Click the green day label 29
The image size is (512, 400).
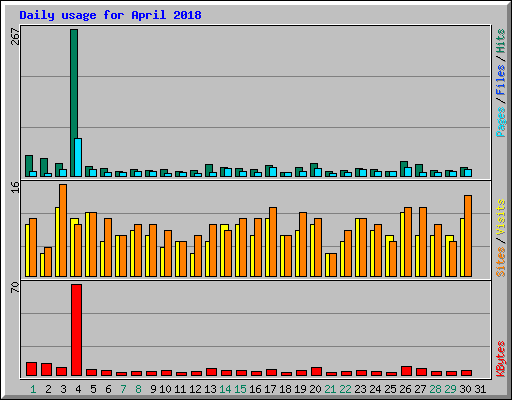click(x=450, y=389)
